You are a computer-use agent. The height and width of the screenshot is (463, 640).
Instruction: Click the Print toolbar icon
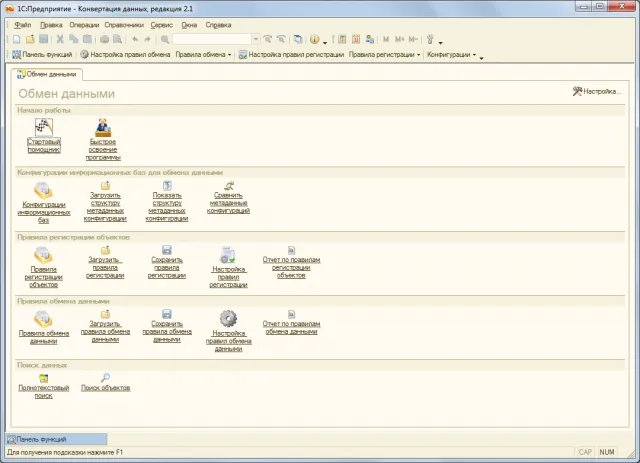(x=104, y=39)
